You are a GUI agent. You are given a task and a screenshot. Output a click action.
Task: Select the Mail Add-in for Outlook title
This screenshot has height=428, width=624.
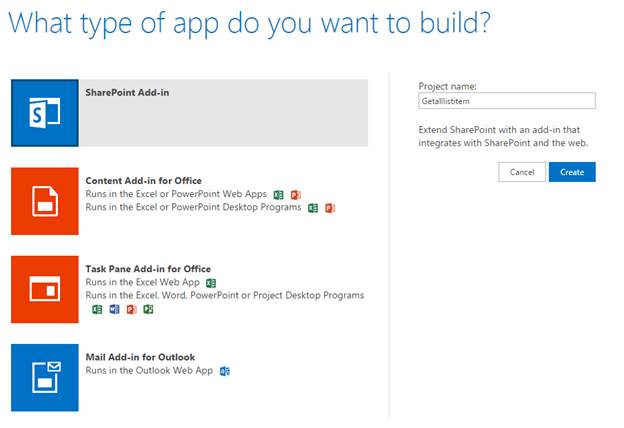tap(140, 357)
